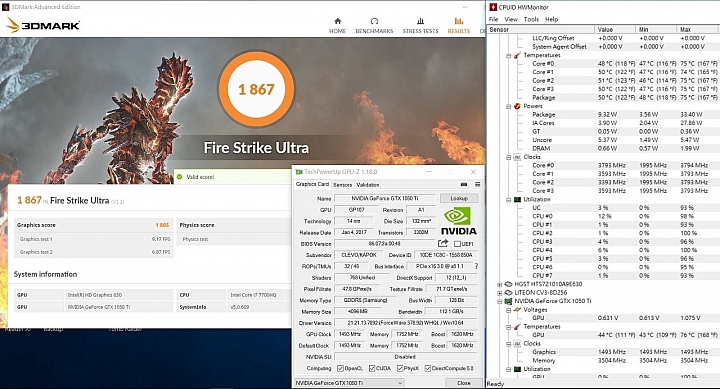Click the Close button in GPU-Z

point(464,383)
